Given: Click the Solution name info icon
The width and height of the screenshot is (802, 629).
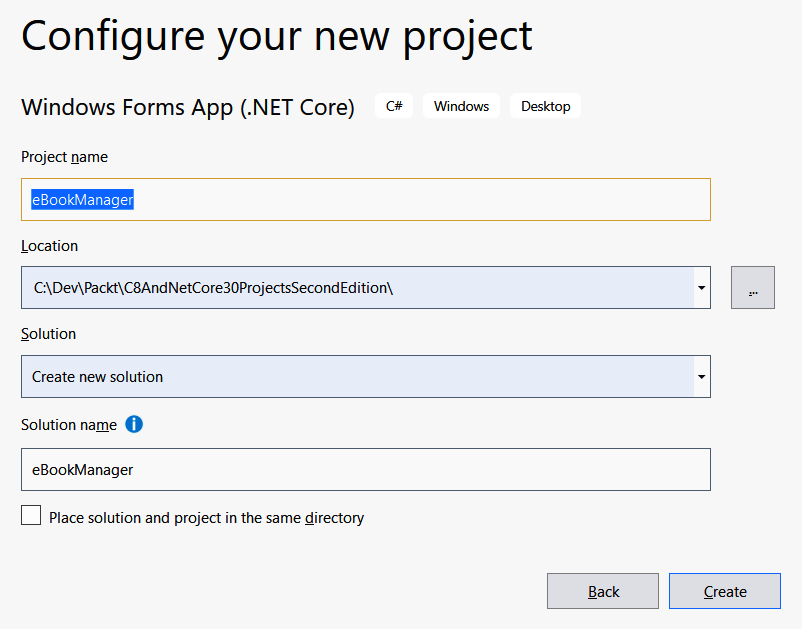Looking at the screenshot, I should click(x=134, y=424).
